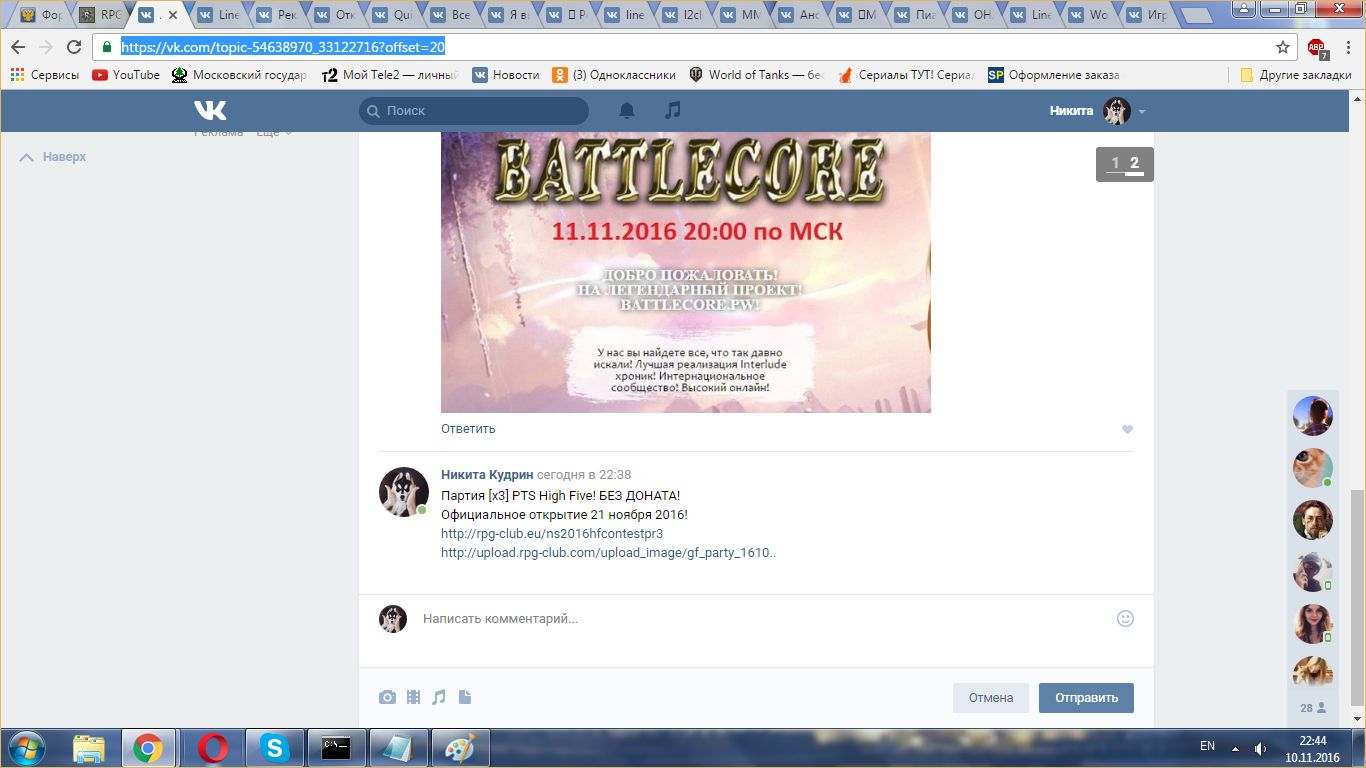
Task: Select page 2 in pagination
Action: pos(1134,164)
